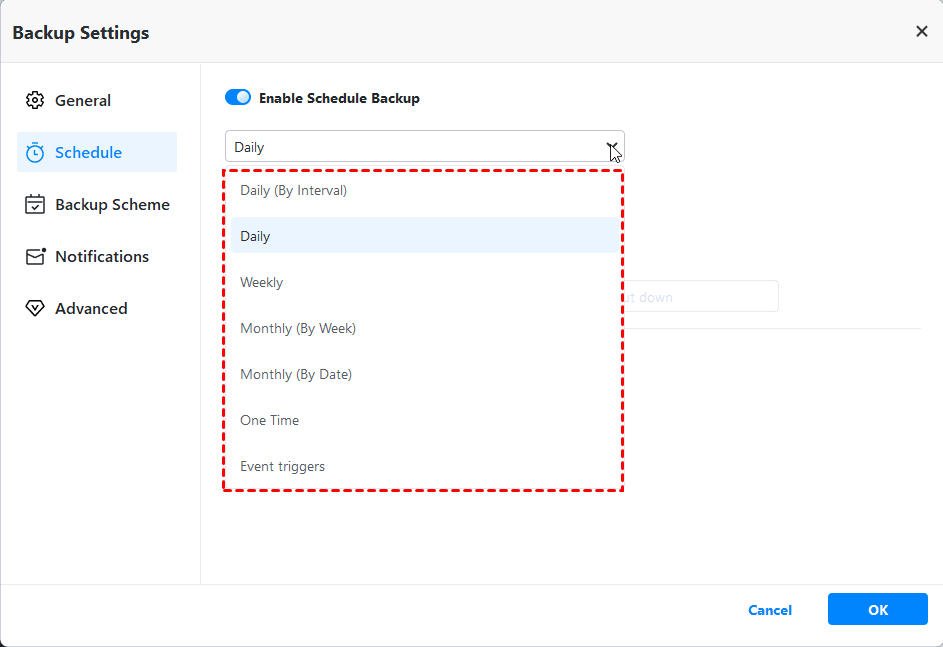
Task: Select Weekly from the schedule list
Action: coord(262,282)
